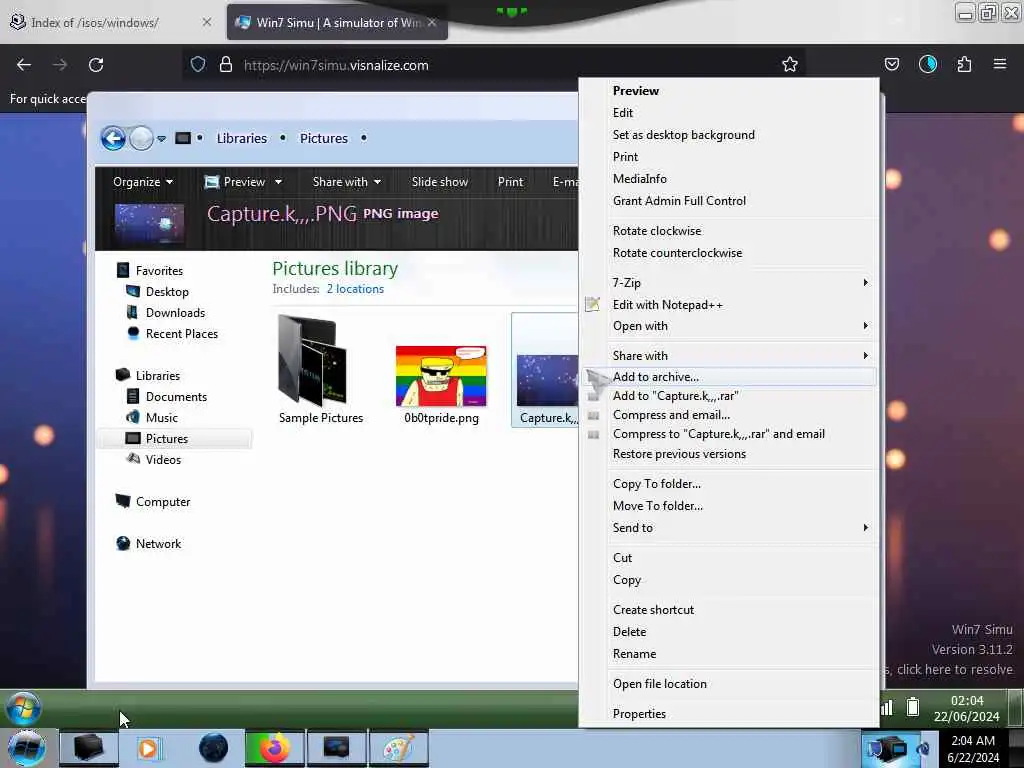Open Firefox from host taskbar
The width and height of the screenshot is (1024, 768).
pos(274,748)
